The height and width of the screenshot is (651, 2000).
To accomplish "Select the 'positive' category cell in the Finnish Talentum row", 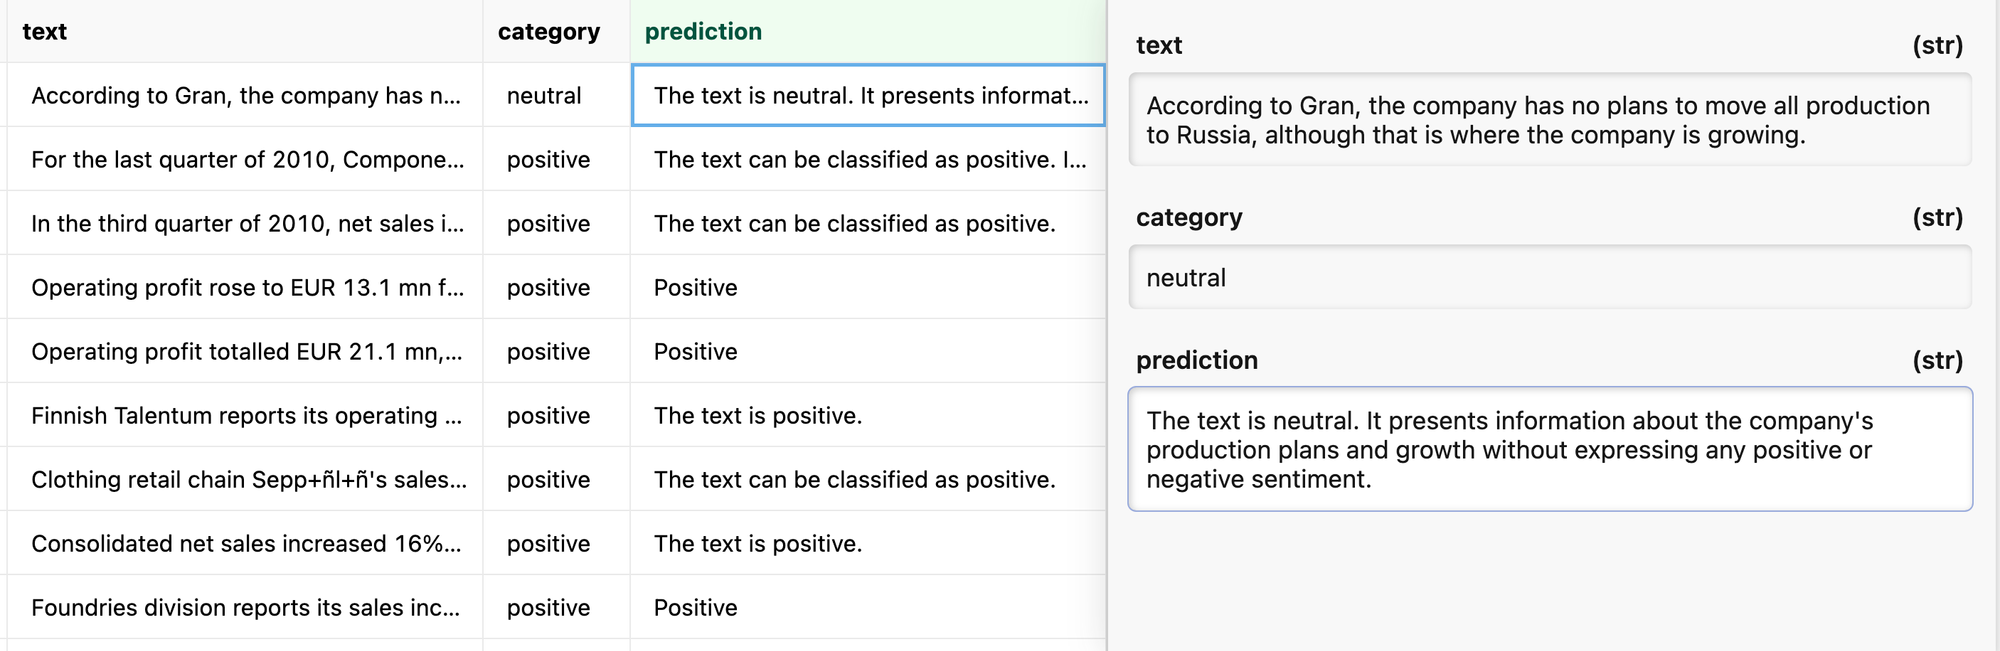I will coord(549,416).
